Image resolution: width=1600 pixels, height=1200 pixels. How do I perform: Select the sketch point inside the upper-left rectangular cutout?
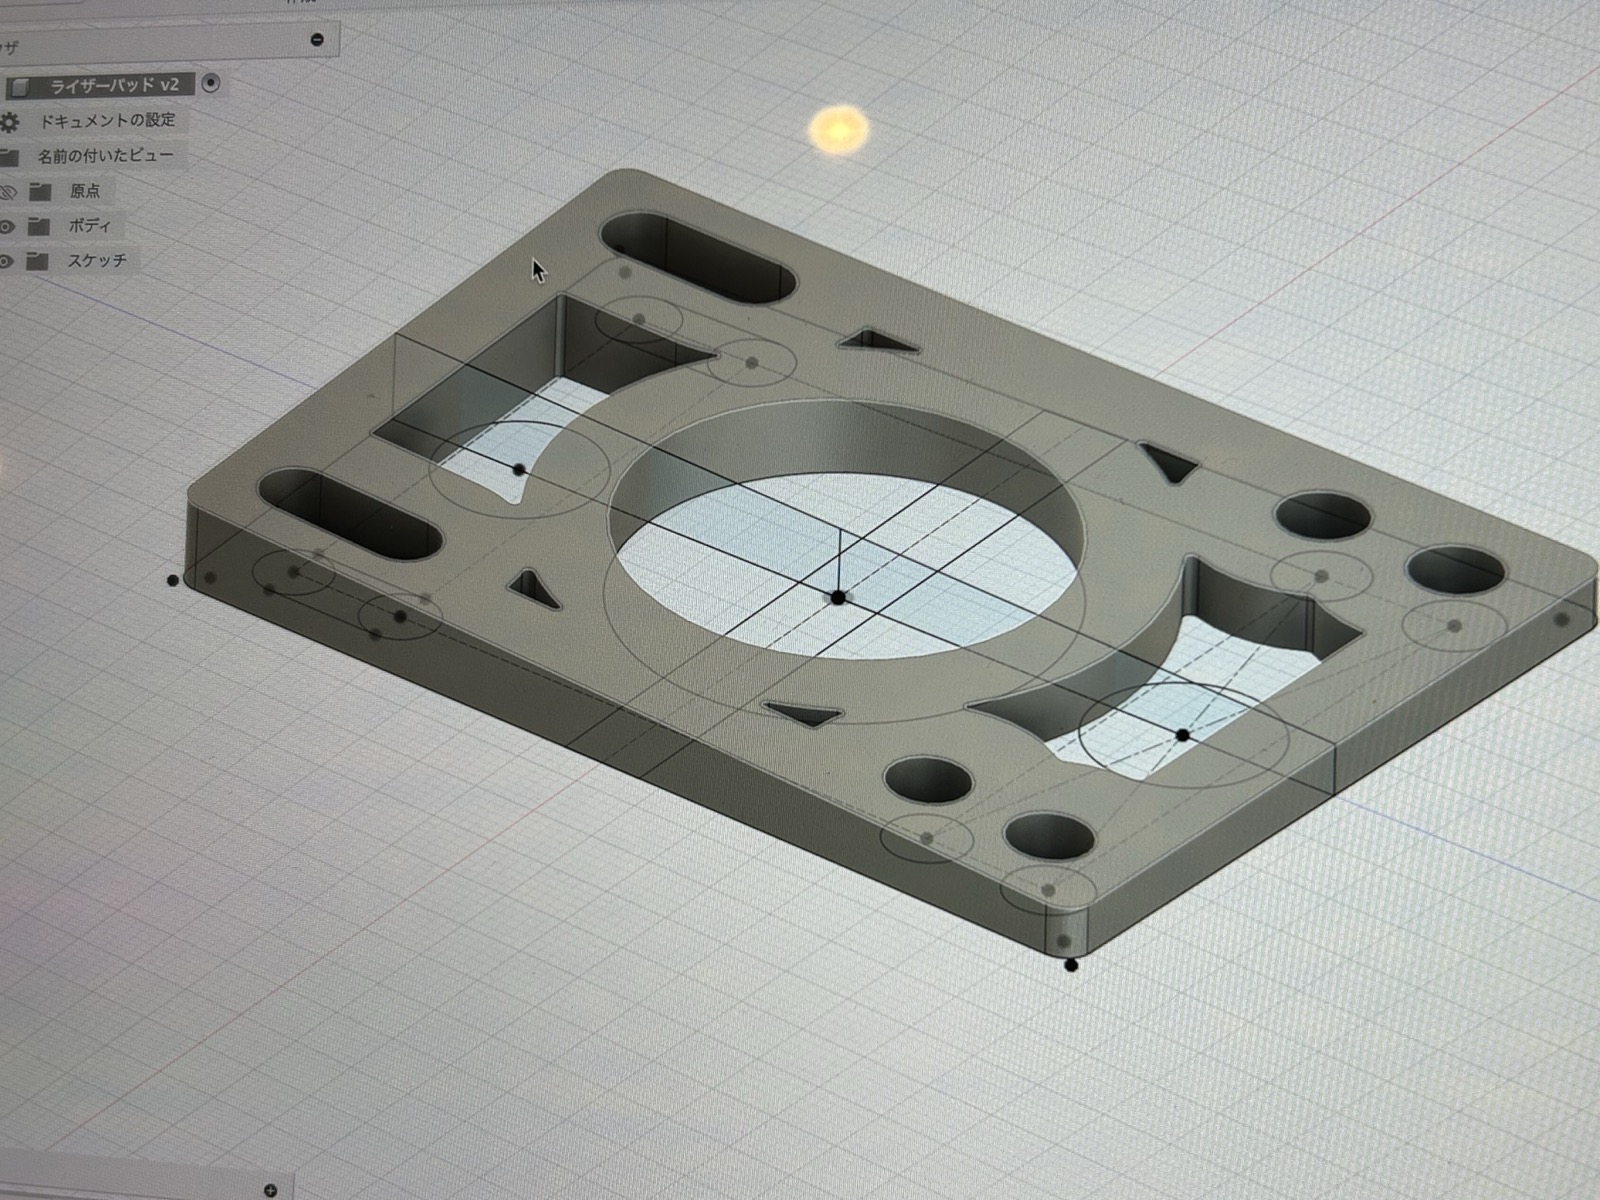pyautogui.click(x=519, y=468)
